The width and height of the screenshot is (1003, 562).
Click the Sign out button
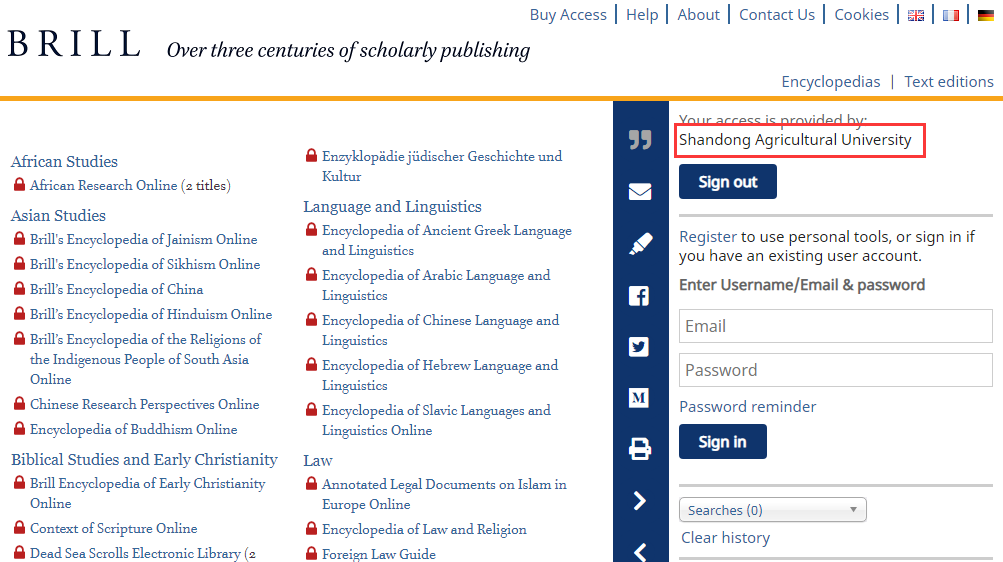click(x=728, y=182)
